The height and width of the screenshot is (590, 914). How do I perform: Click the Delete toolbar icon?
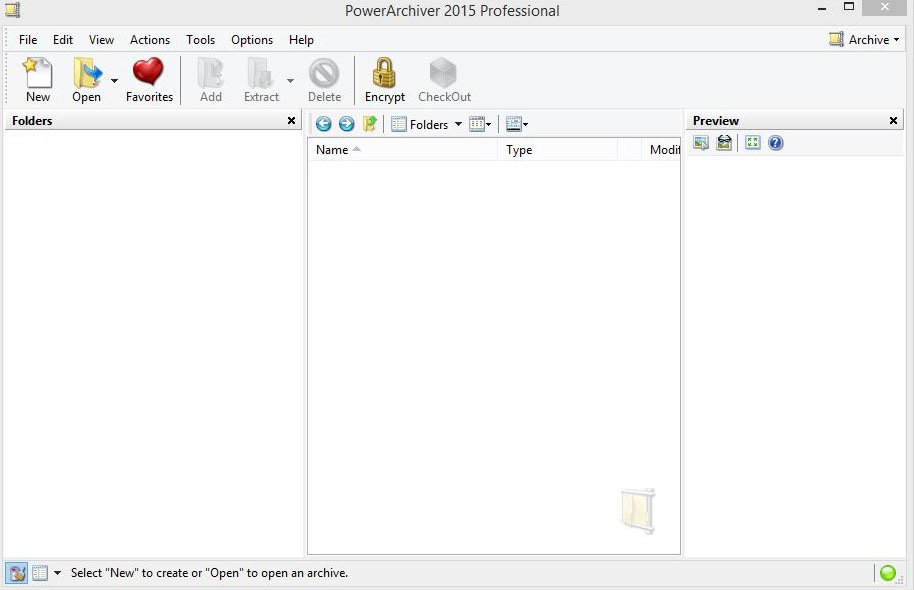(324, 80)
